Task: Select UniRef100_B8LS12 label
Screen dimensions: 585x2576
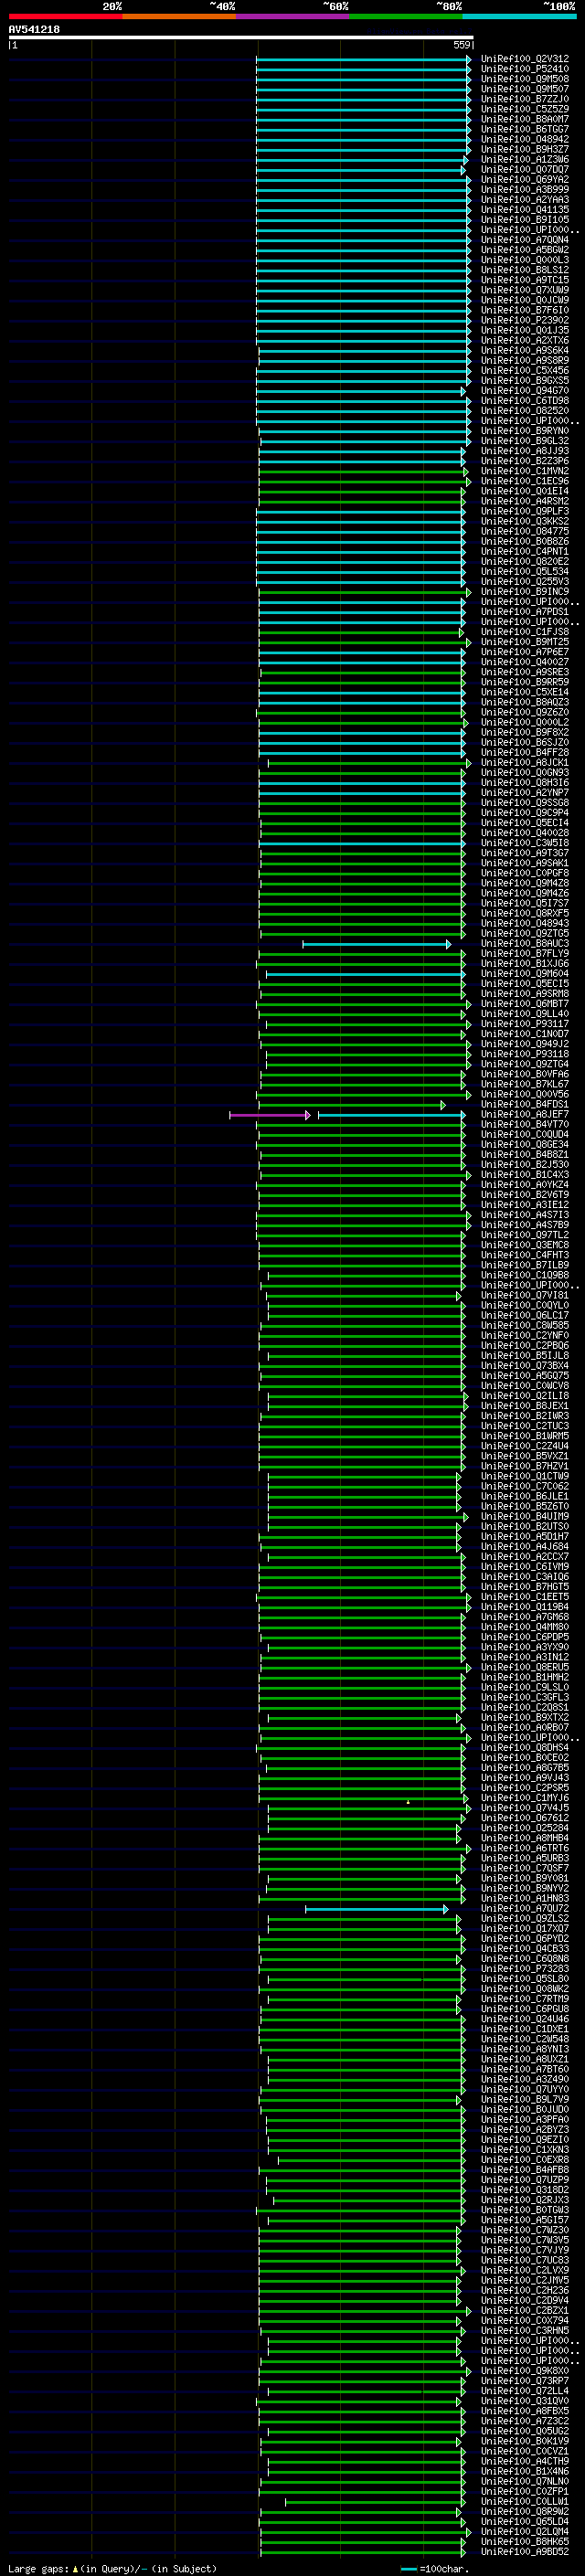Action: tap(525, 270)
